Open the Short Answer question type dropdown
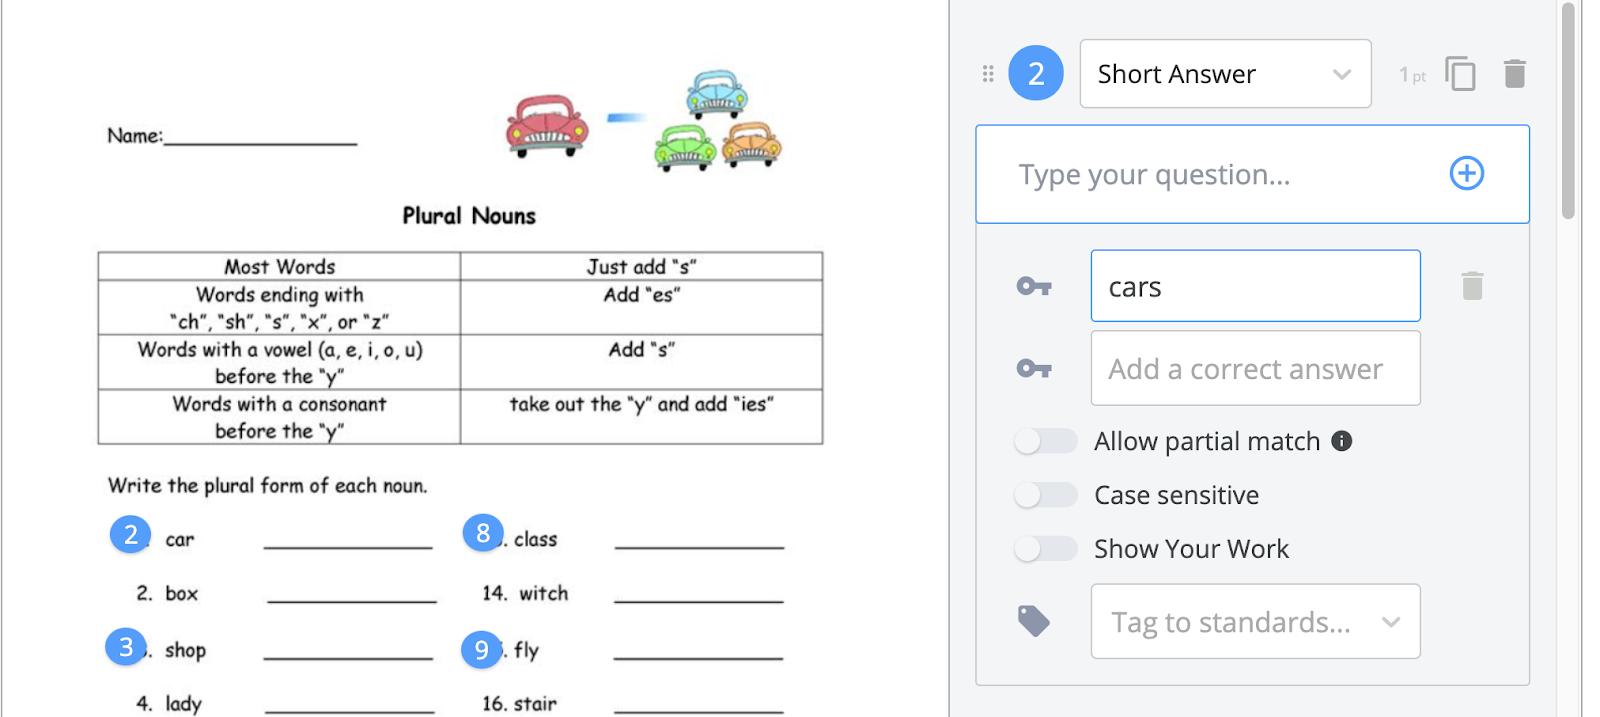Viewport: 1600px width, 717px height. (1225, 74)
